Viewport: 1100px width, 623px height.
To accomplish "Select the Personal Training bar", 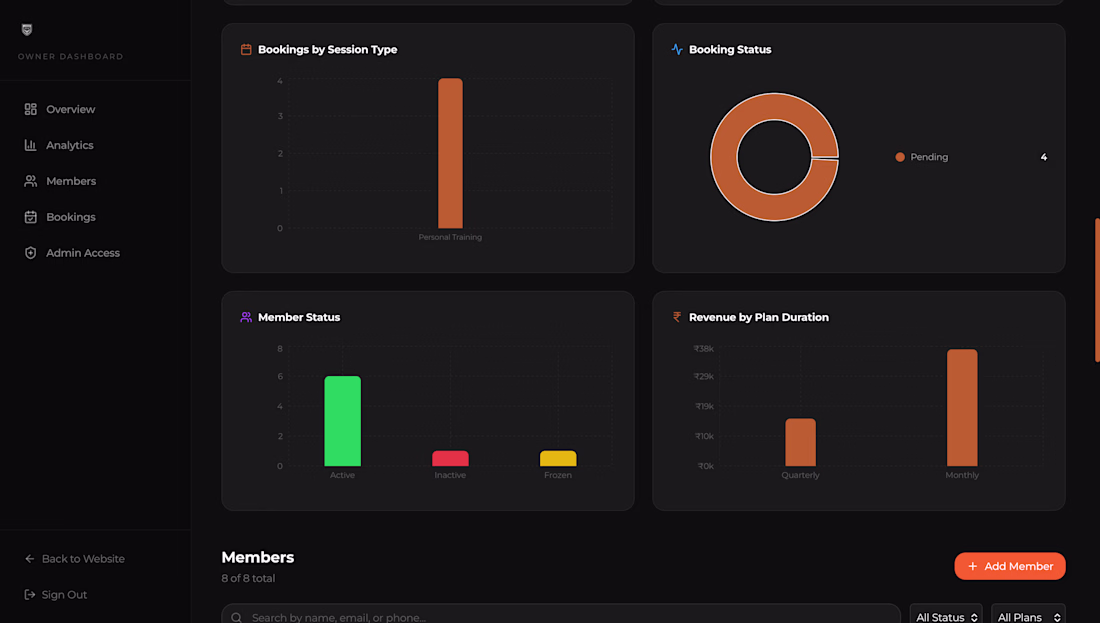I will coord(450,153).
